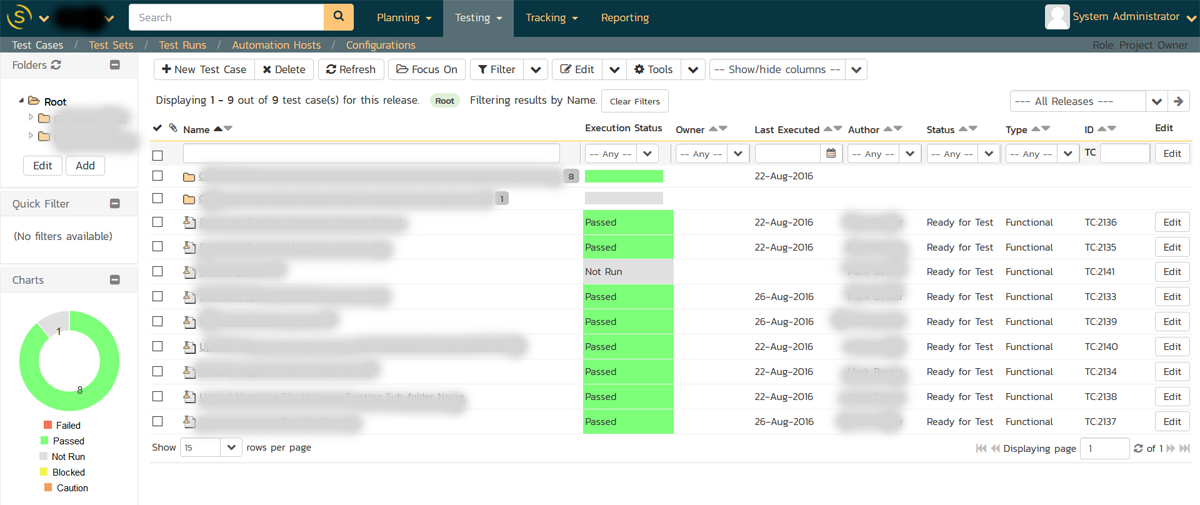Click the page refresh icon in pagination

1138,449
